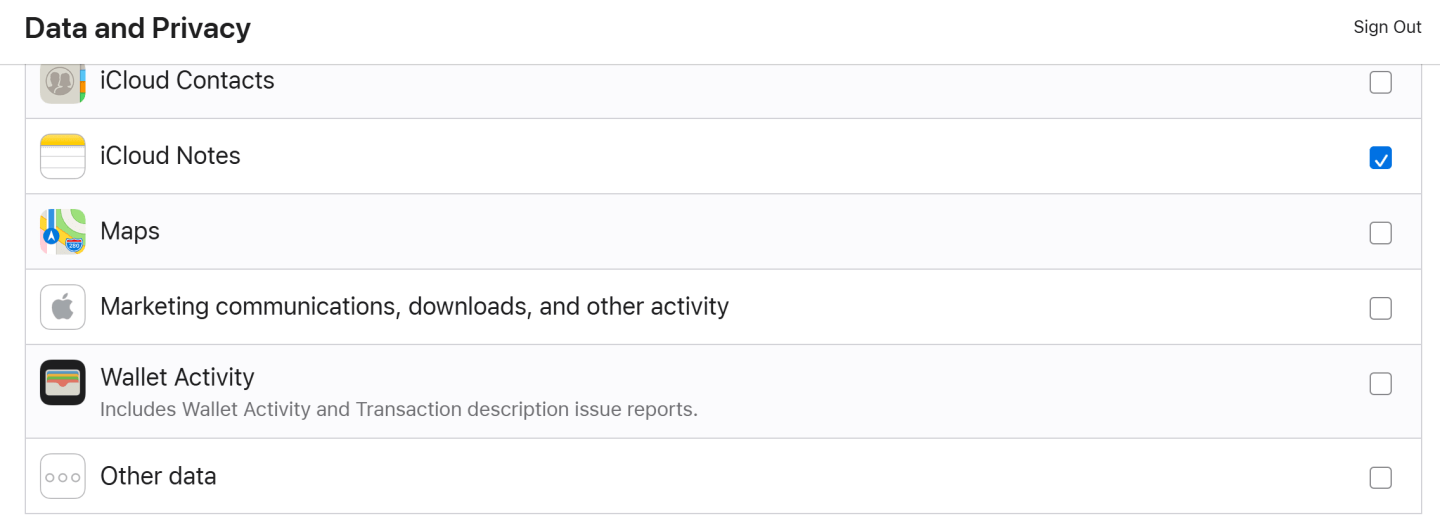Click the Apple logo marketing icon

point(62,307)
